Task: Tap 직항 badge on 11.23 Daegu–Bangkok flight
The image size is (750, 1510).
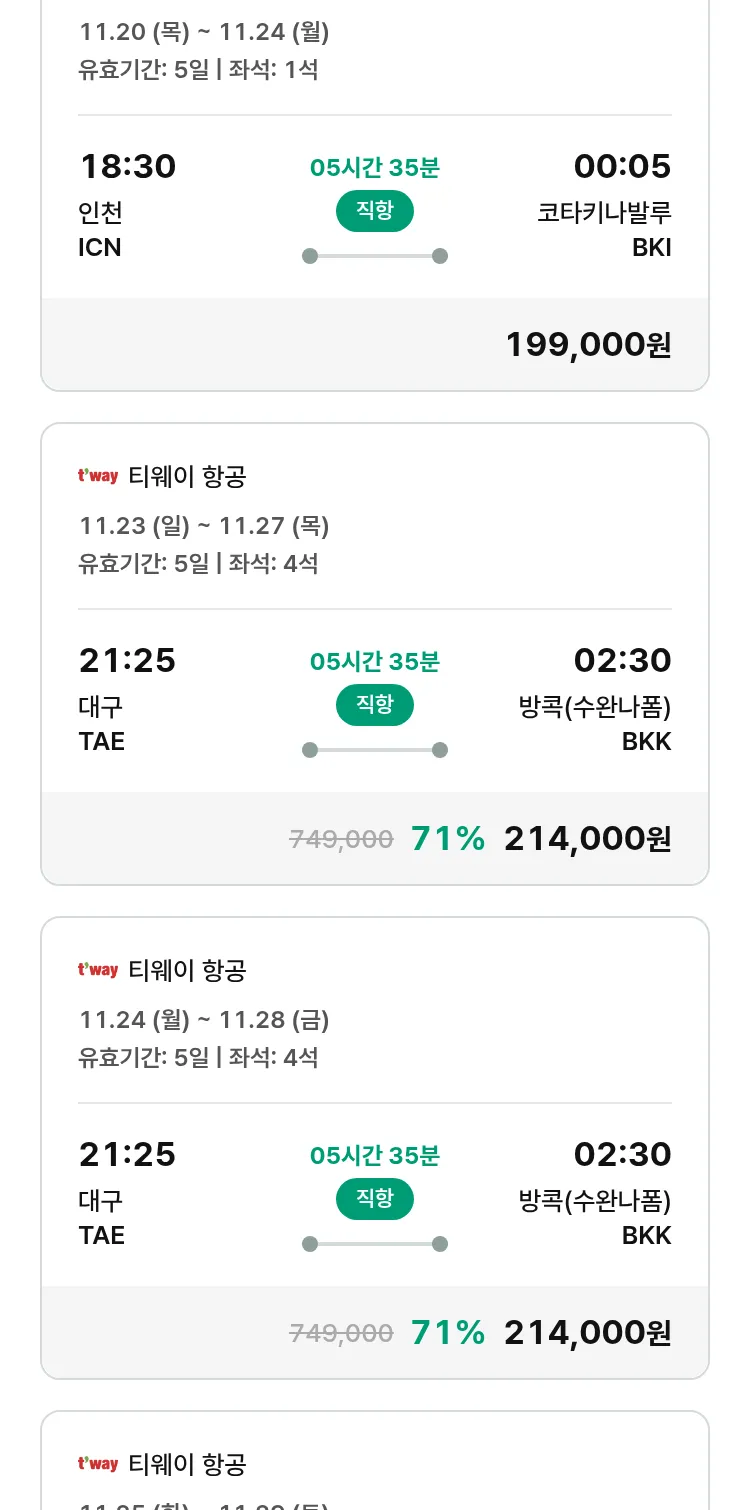Action: [x=375, y=705]
